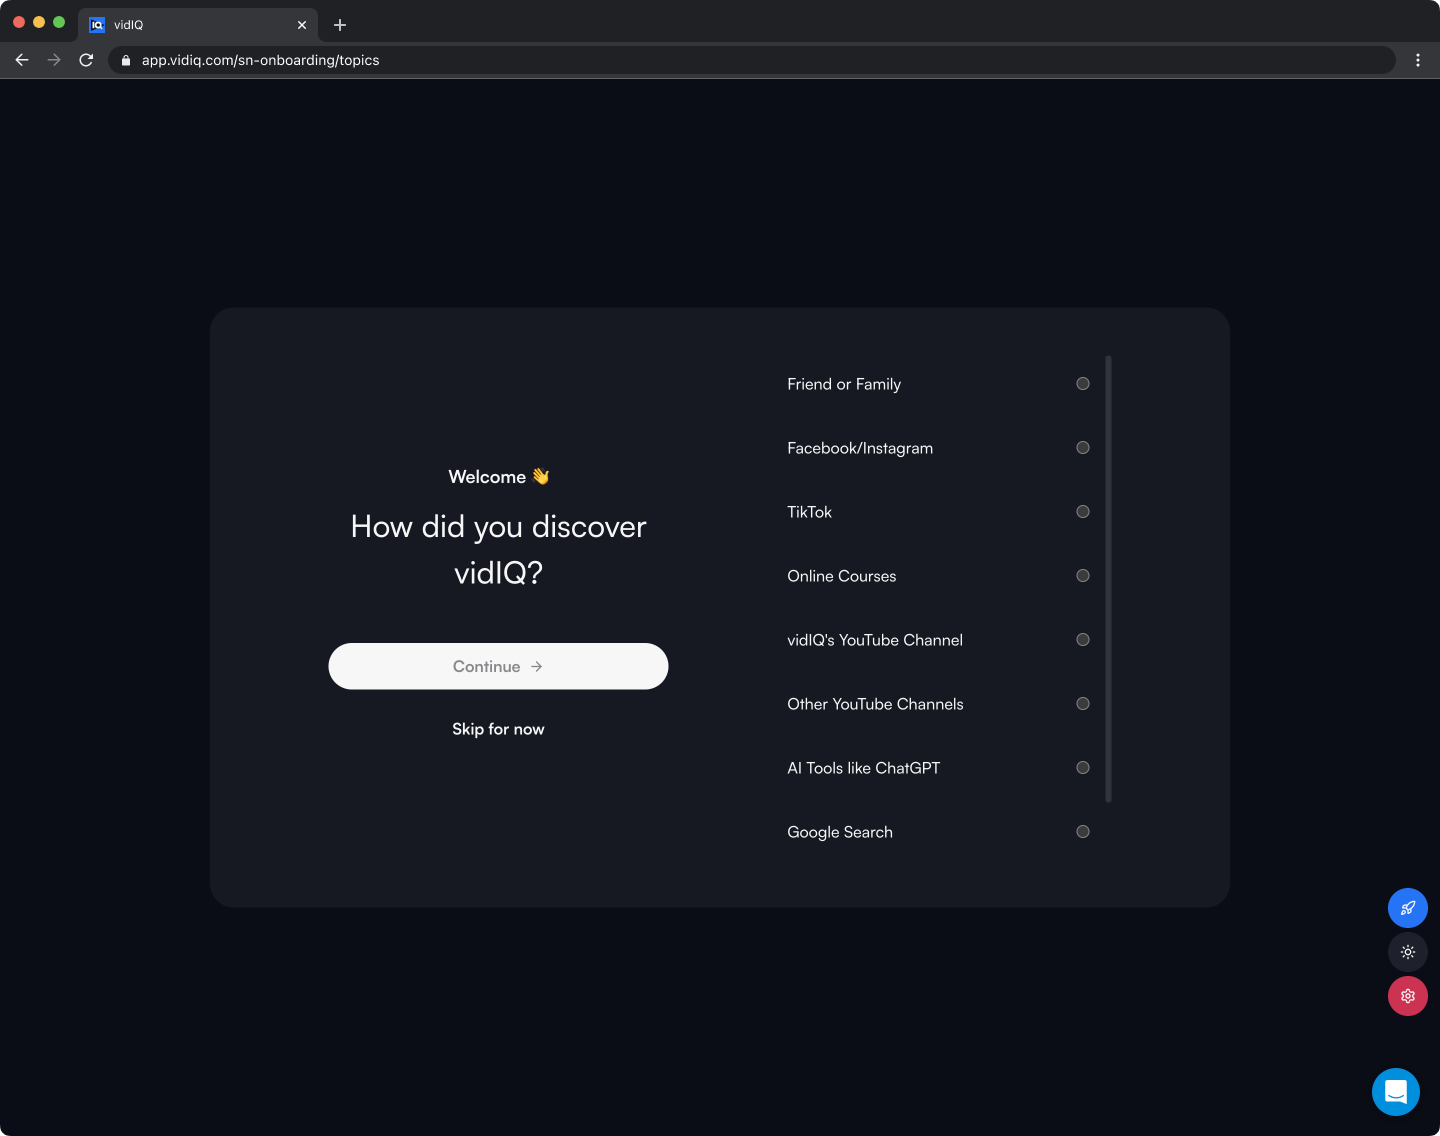Open the chat support bubble icon

pos(1395,1092)
